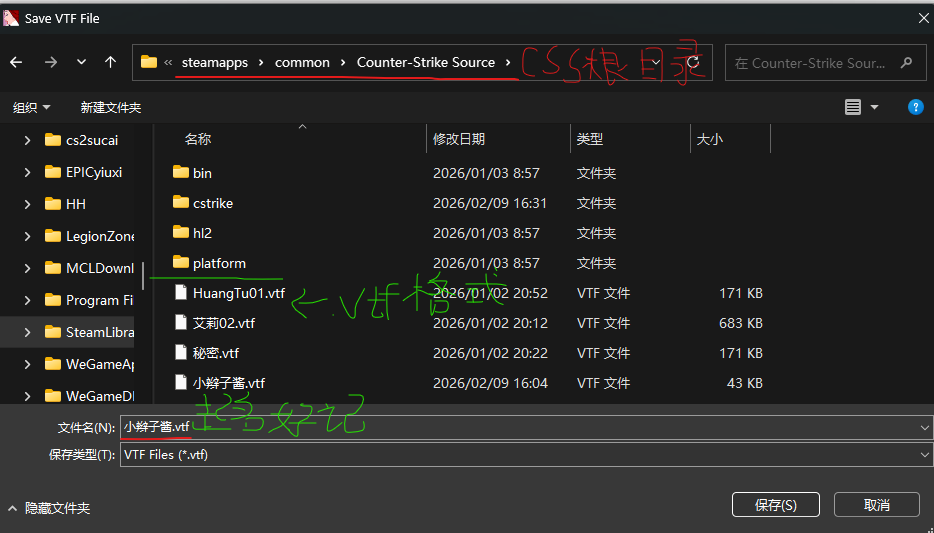
Task: Sort files by 修改日期 column
Action: pyautogui.click(x=459, y=139)
